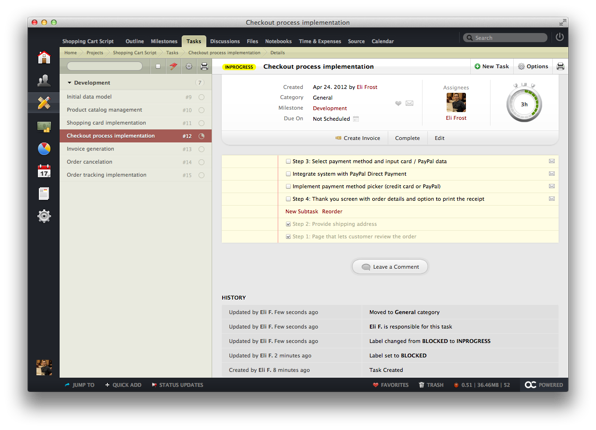Image resolution: width=596 pixels, height=430 pixels.
Task: Click envelope icon for PayPal Direct Payment subtask
Action: pos(552,174)
